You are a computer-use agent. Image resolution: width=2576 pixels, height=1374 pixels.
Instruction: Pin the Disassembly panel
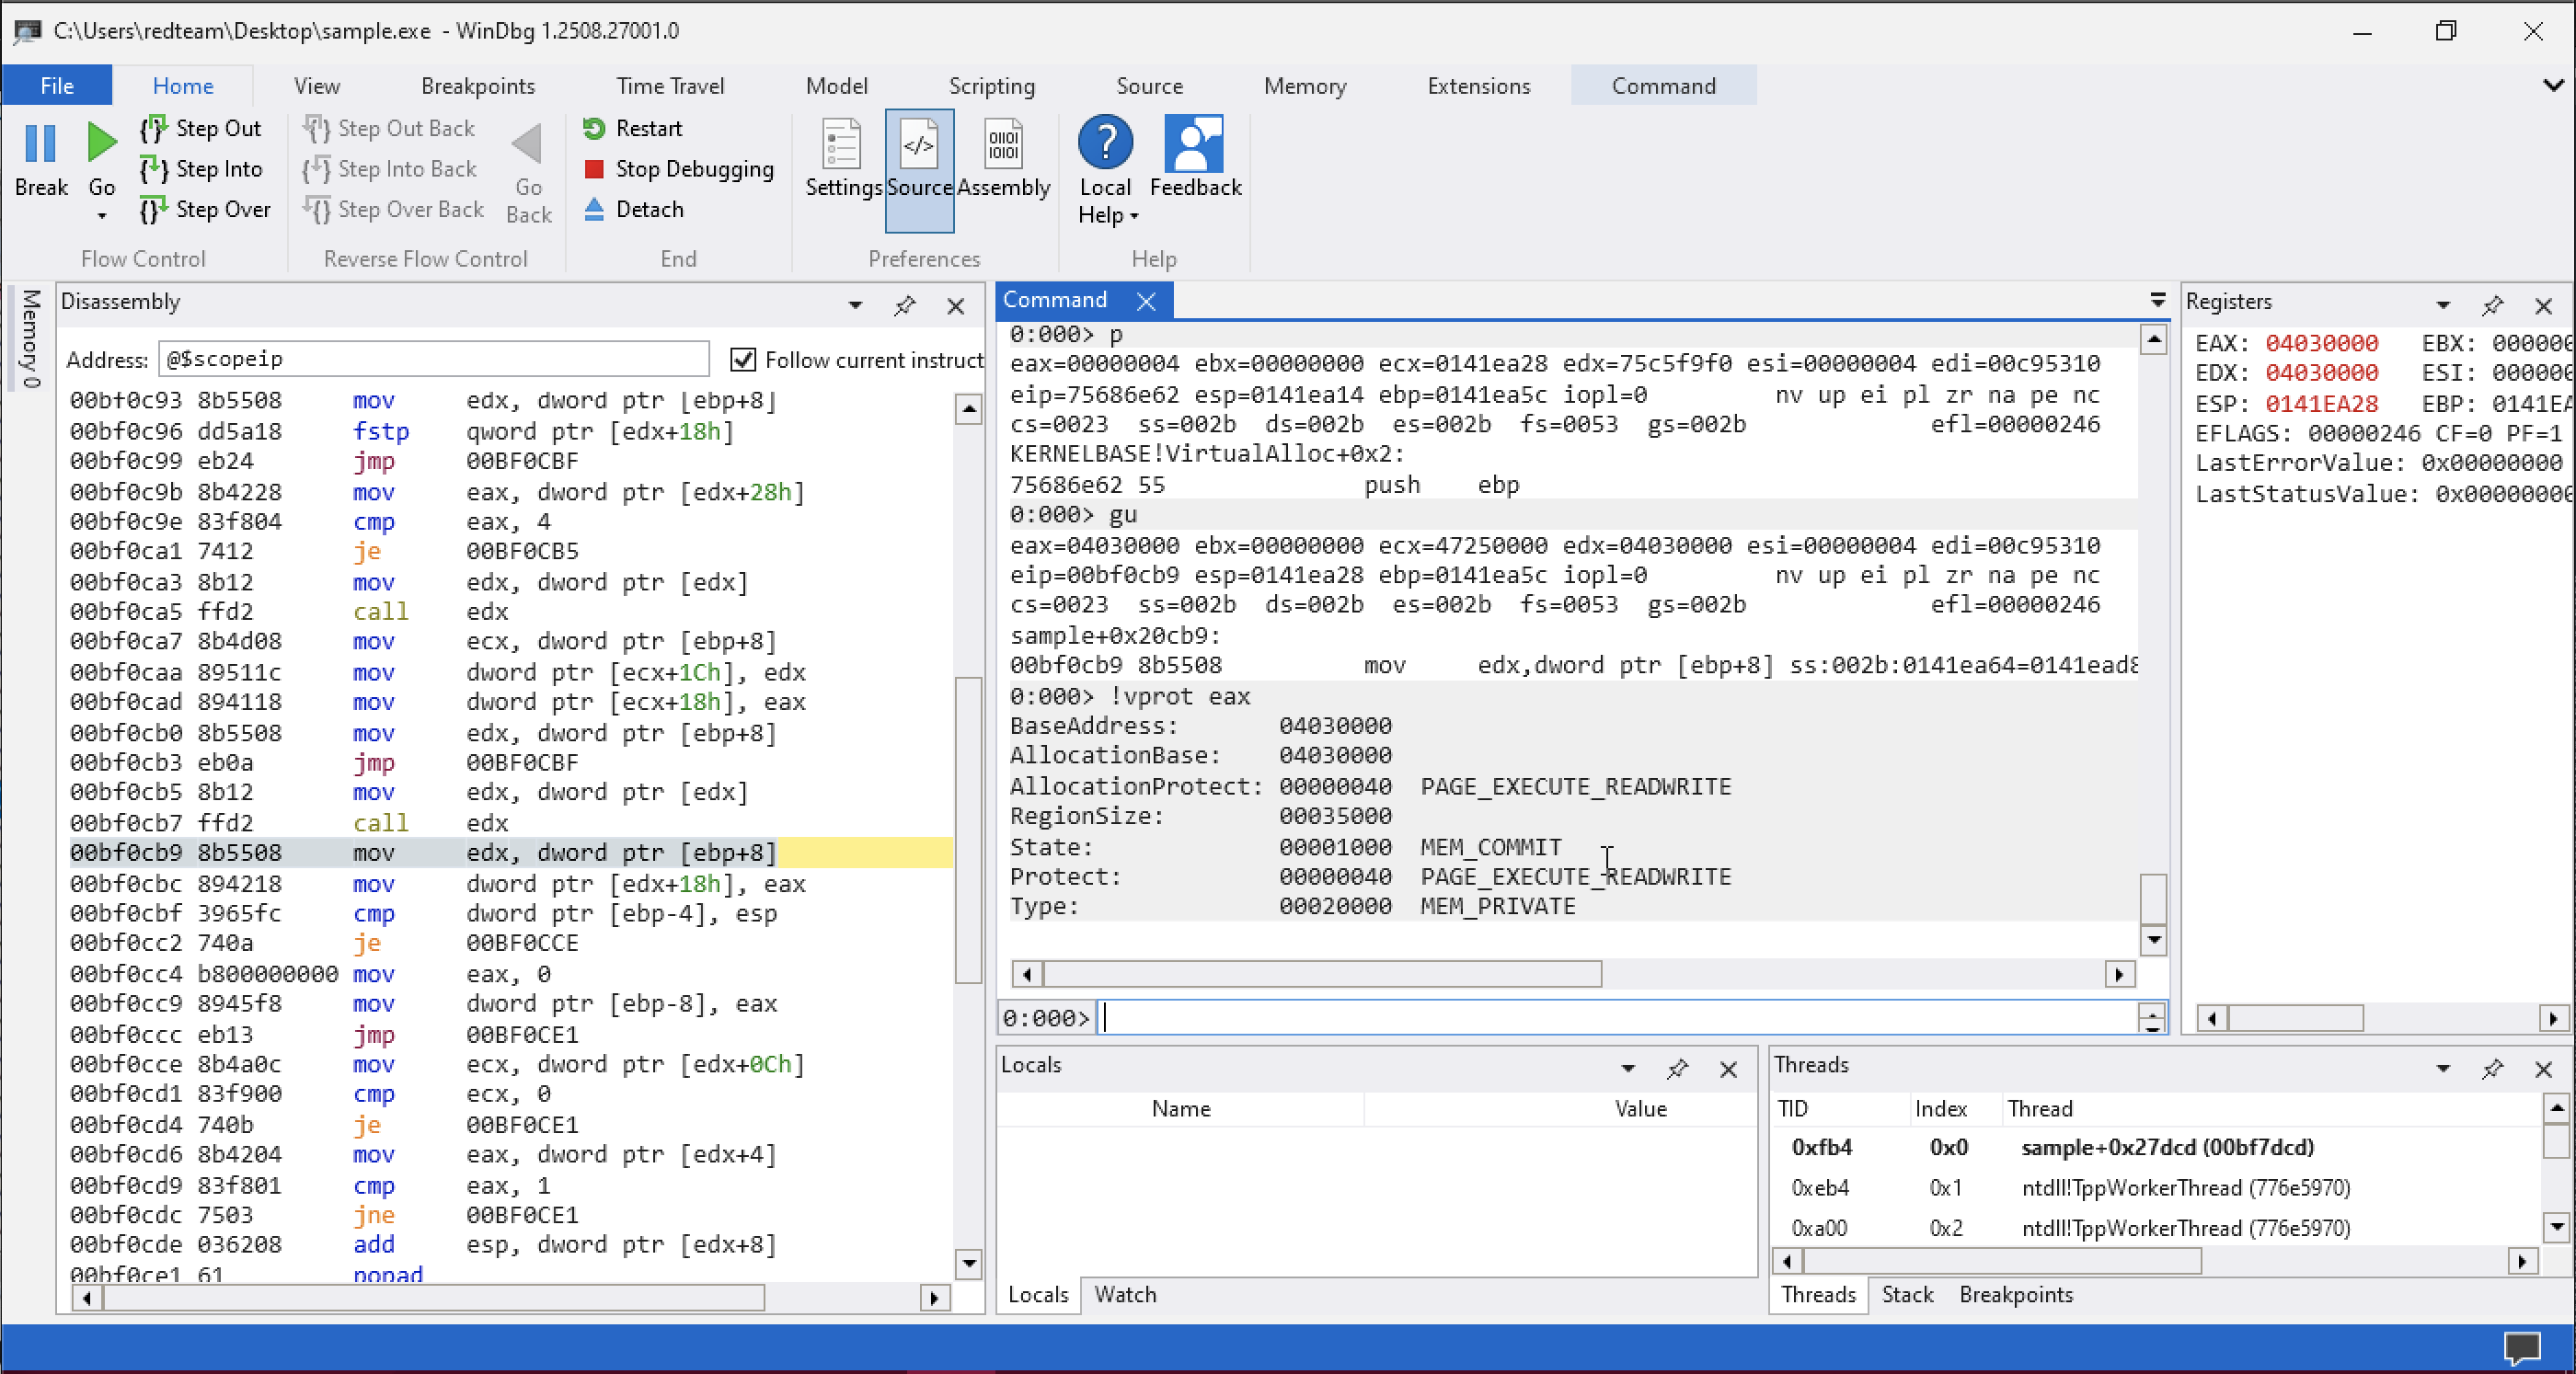(x=905, y=305)
